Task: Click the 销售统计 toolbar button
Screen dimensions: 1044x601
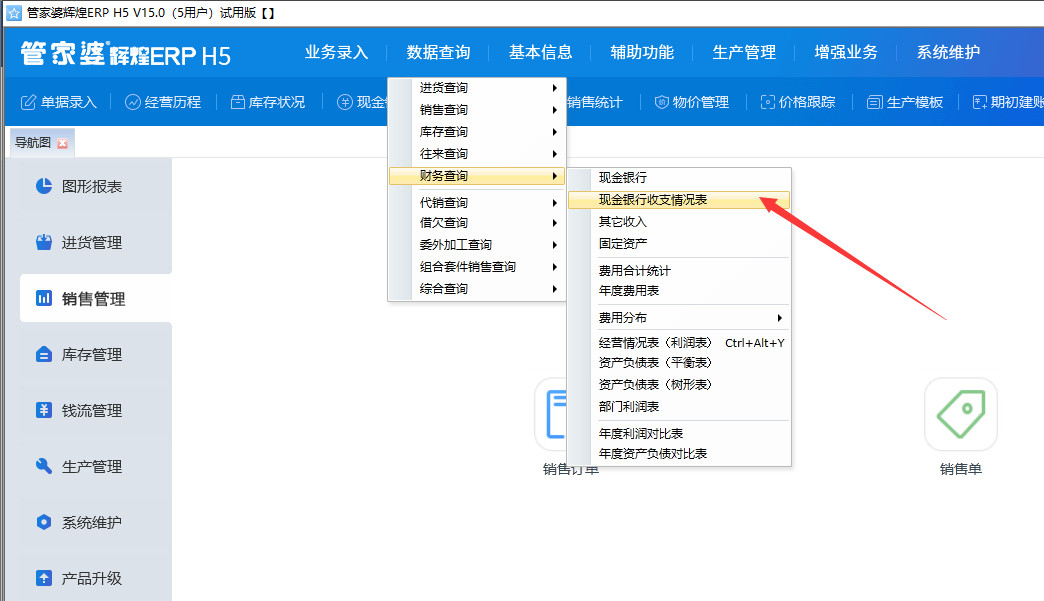Action: point(595,102)
